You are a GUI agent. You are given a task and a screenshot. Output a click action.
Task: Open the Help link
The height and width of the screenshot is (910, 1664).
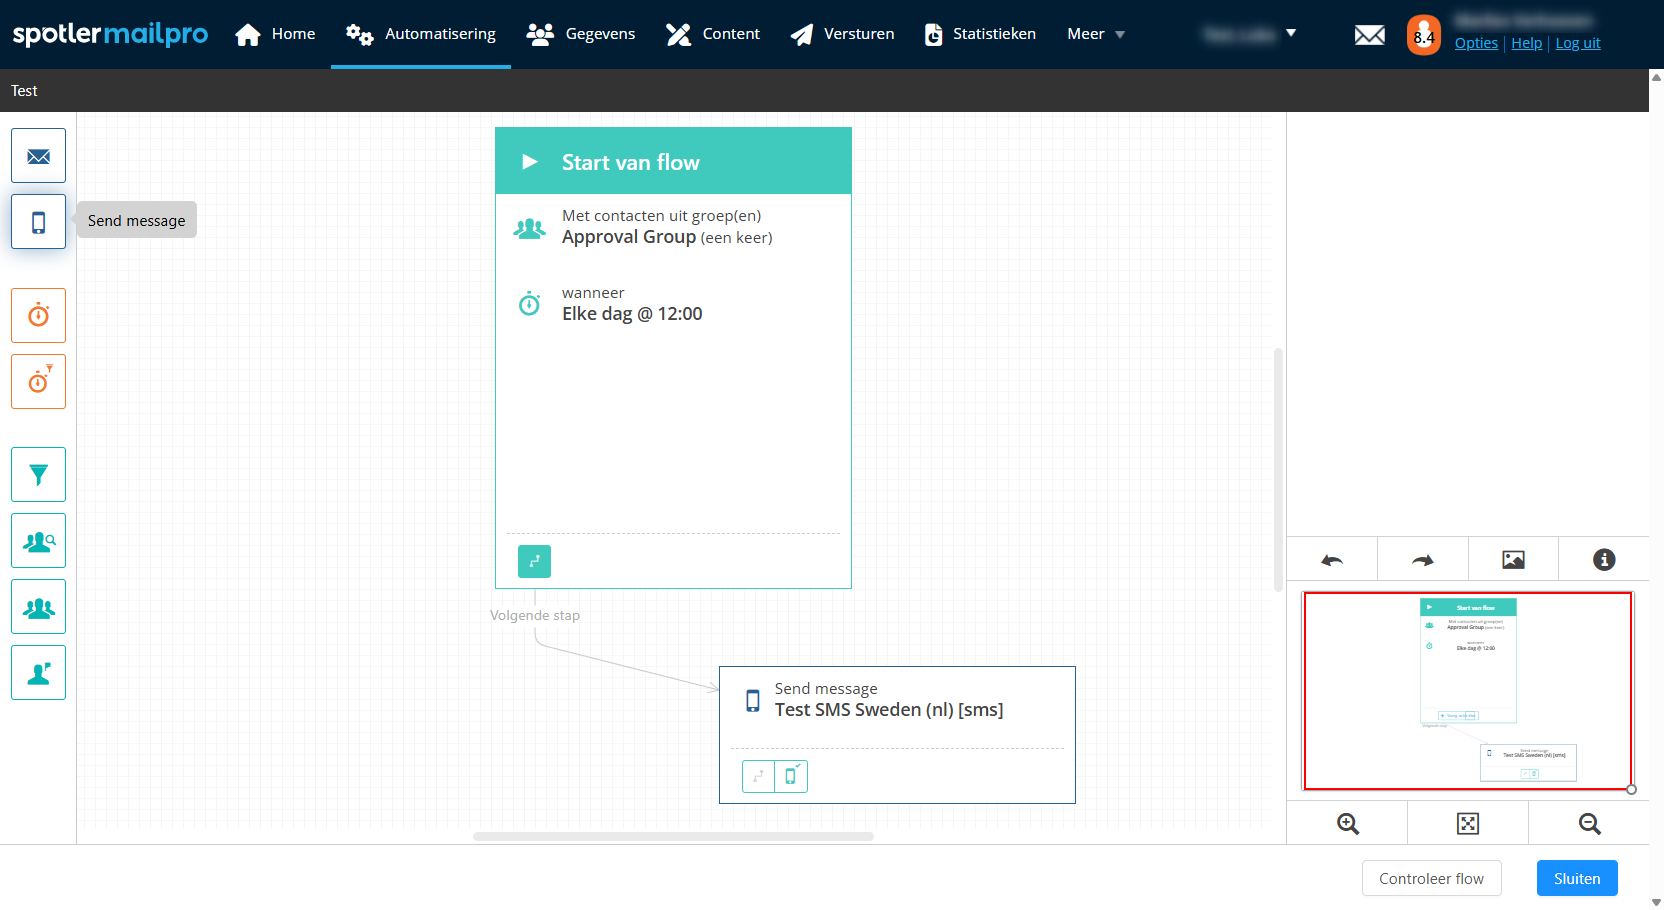pos(1526,43)
